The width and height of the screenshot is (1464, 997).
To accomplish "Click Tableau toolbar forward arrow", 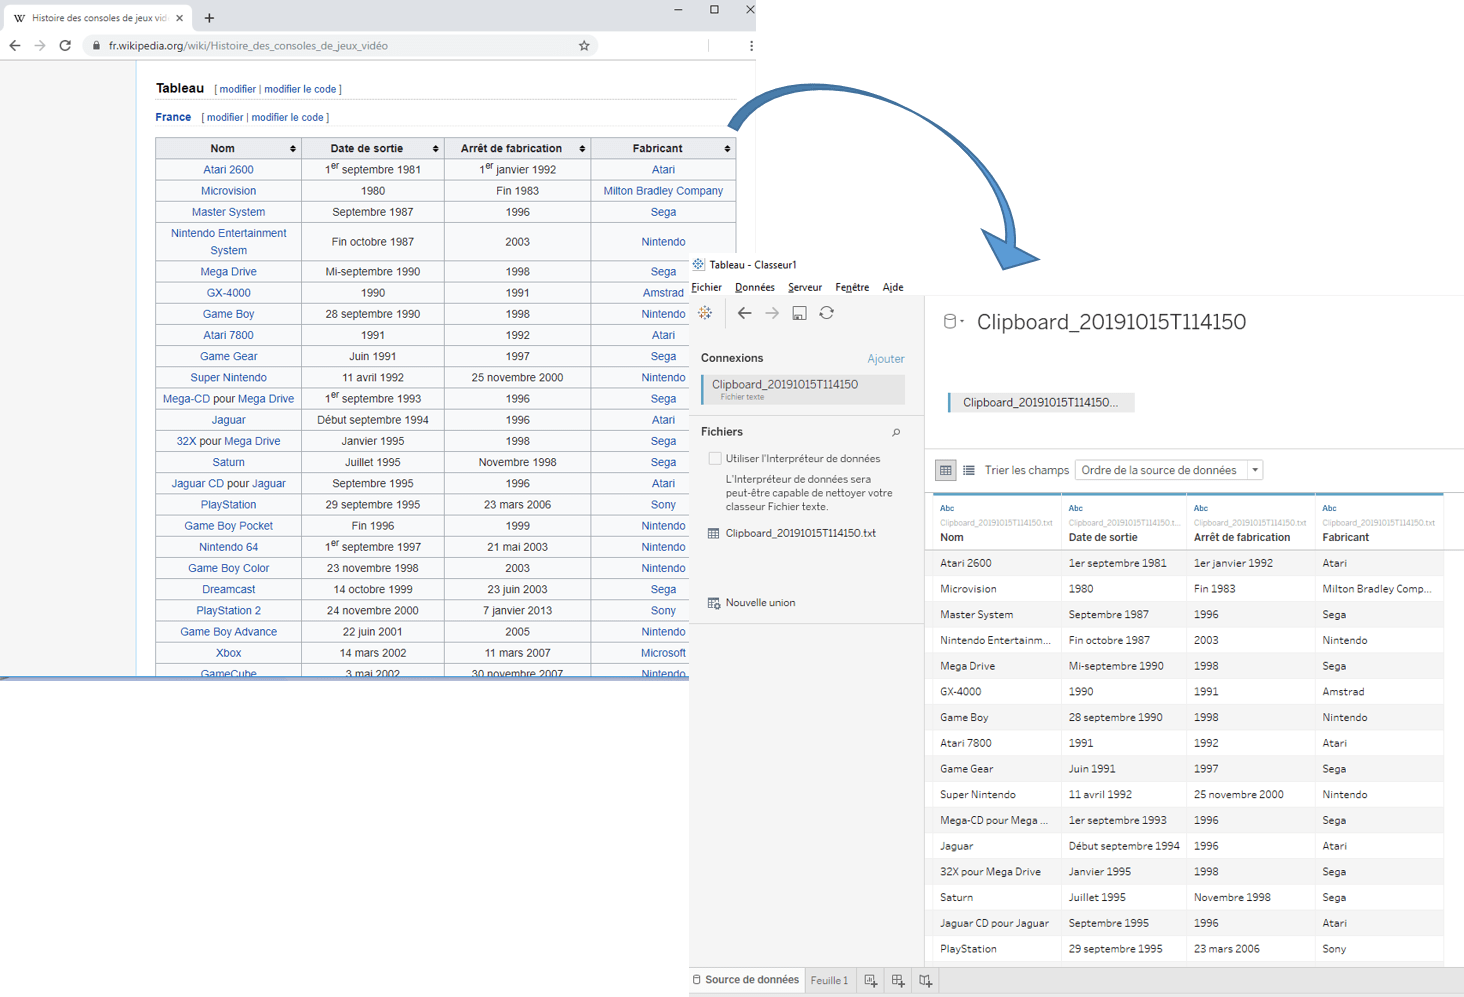I will (772, 313).
